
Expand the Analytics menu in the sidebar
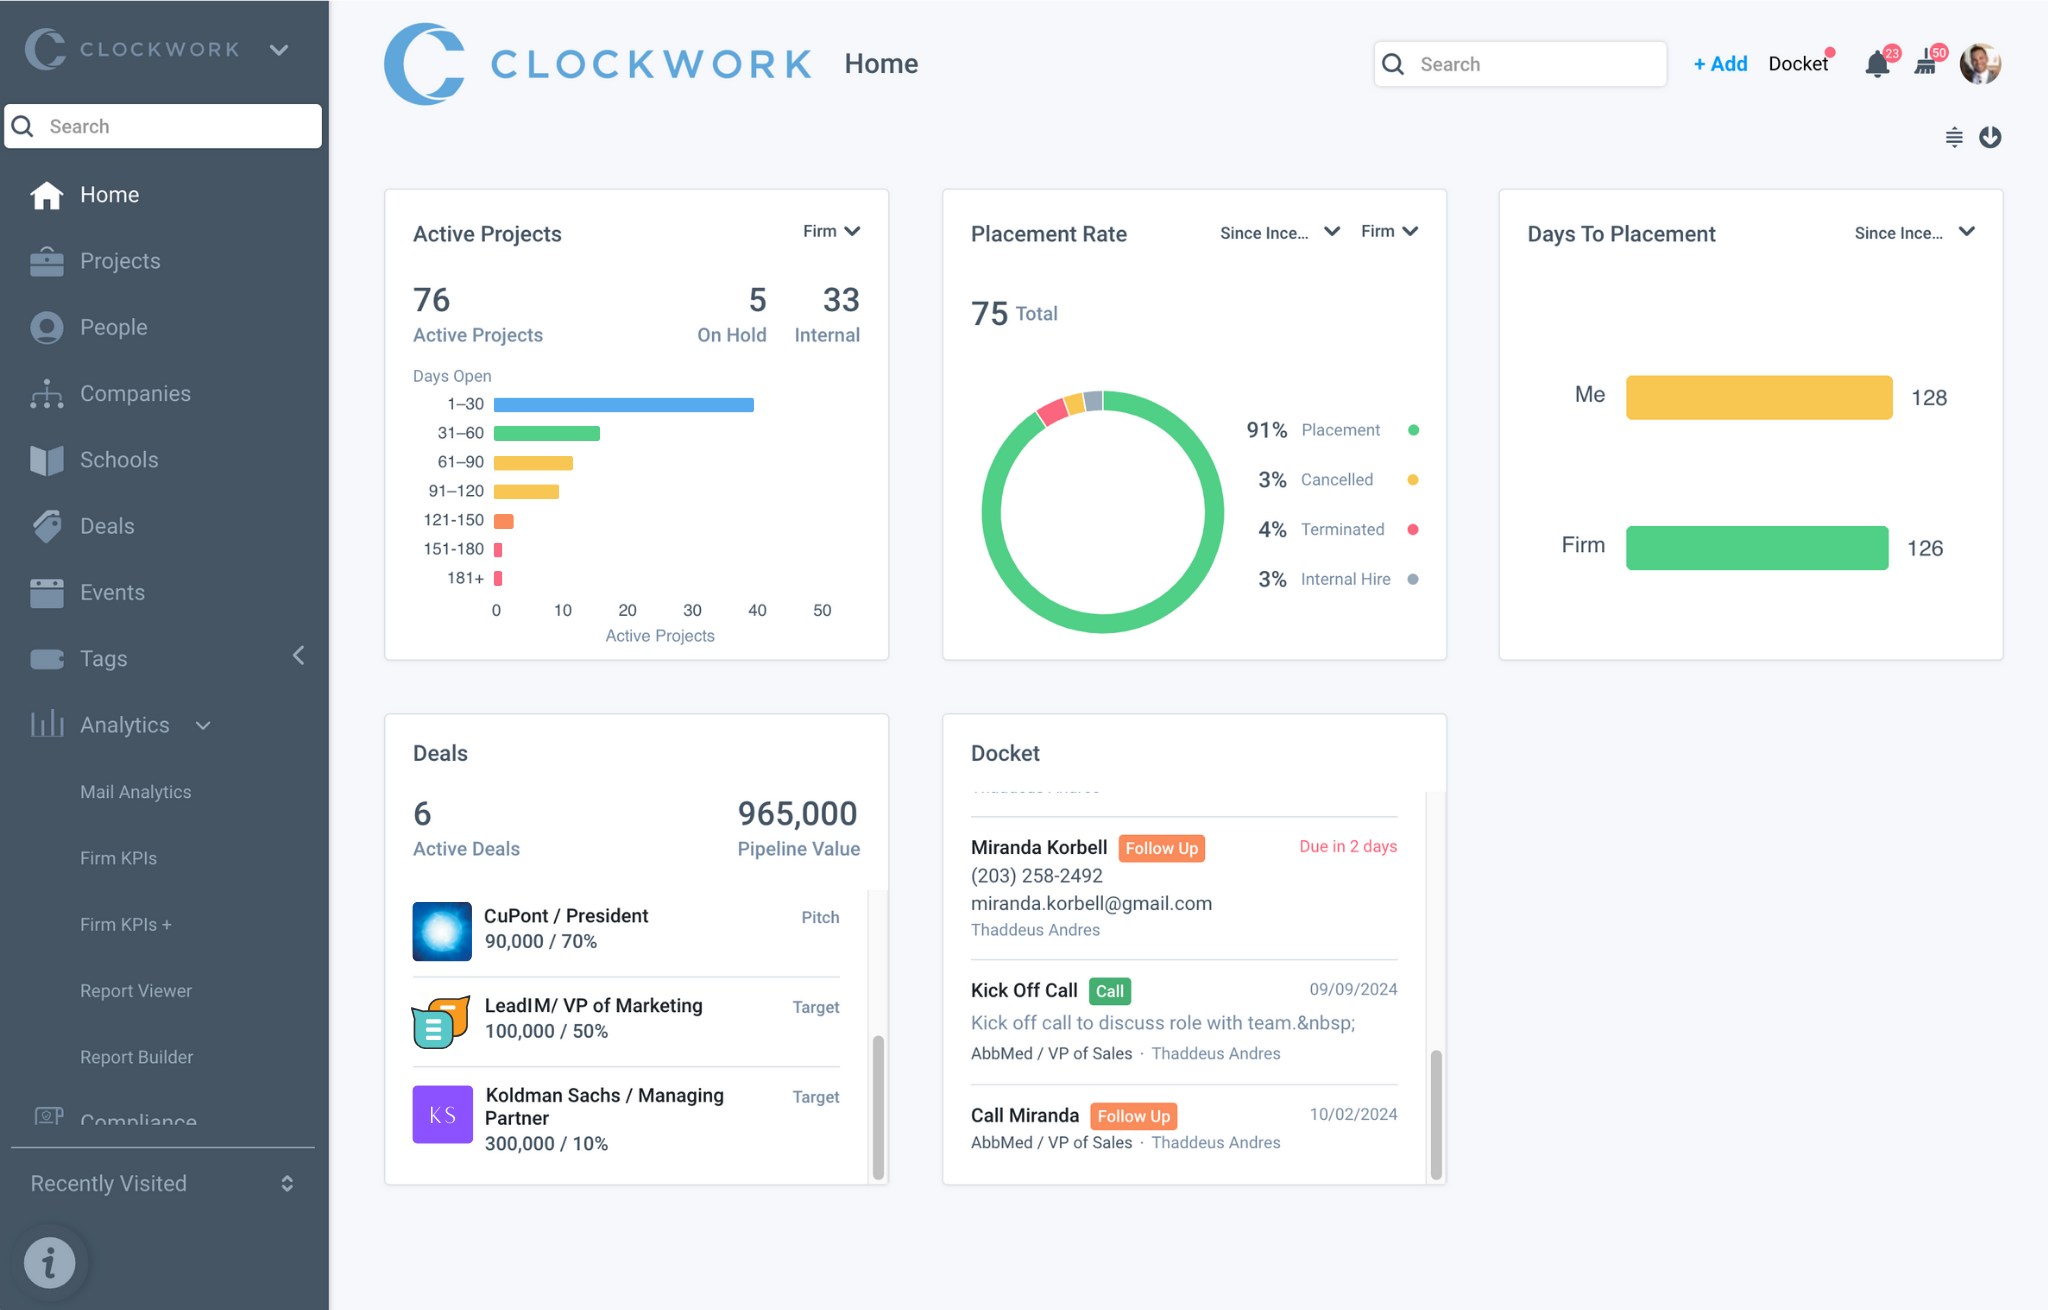[124, 724]
